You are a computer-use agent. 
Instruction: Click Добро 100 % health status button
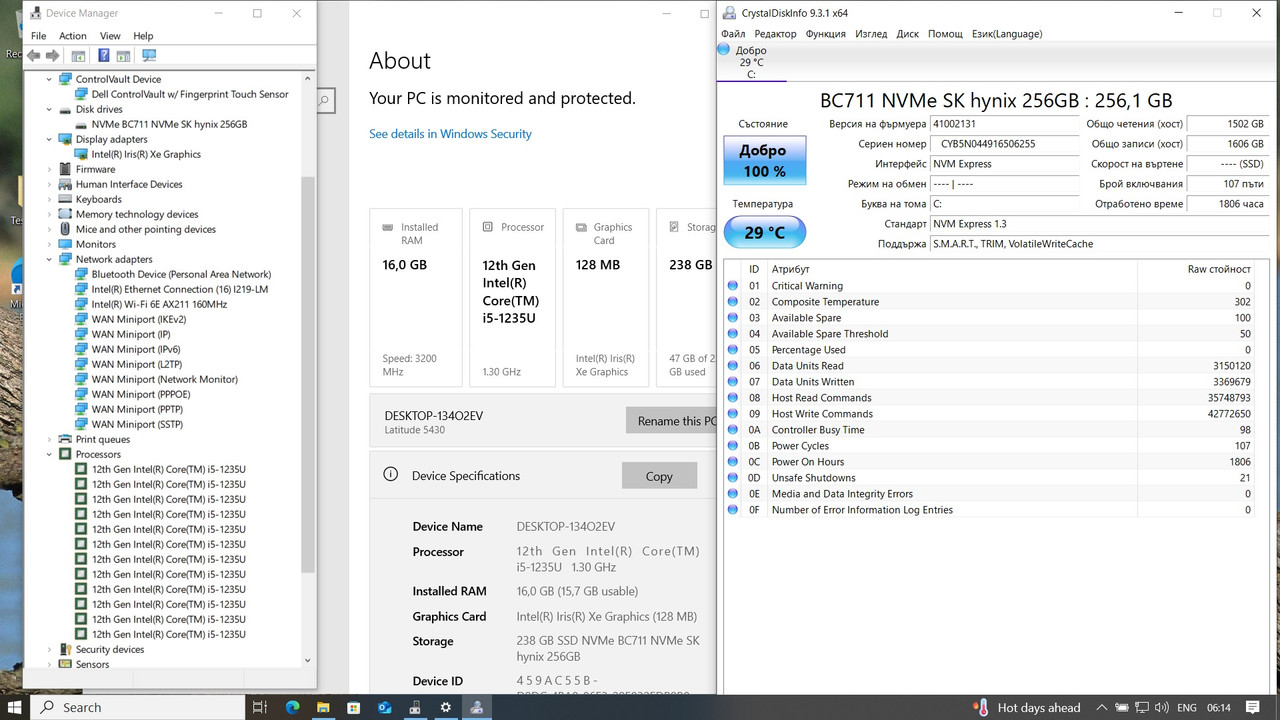(x=763, y=161)
